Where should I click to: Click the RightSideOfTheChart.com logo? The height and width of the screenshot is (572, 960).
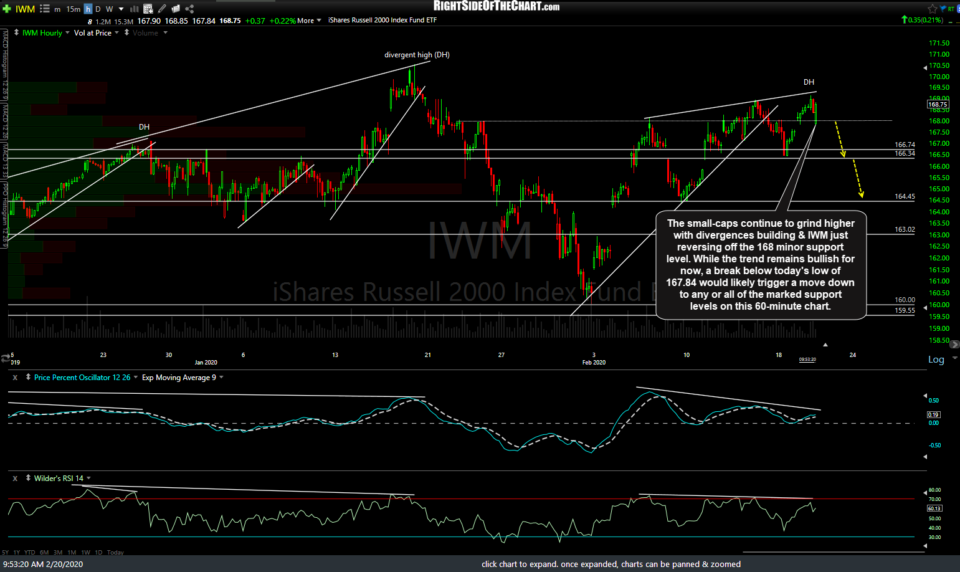[x=497, y=6]
